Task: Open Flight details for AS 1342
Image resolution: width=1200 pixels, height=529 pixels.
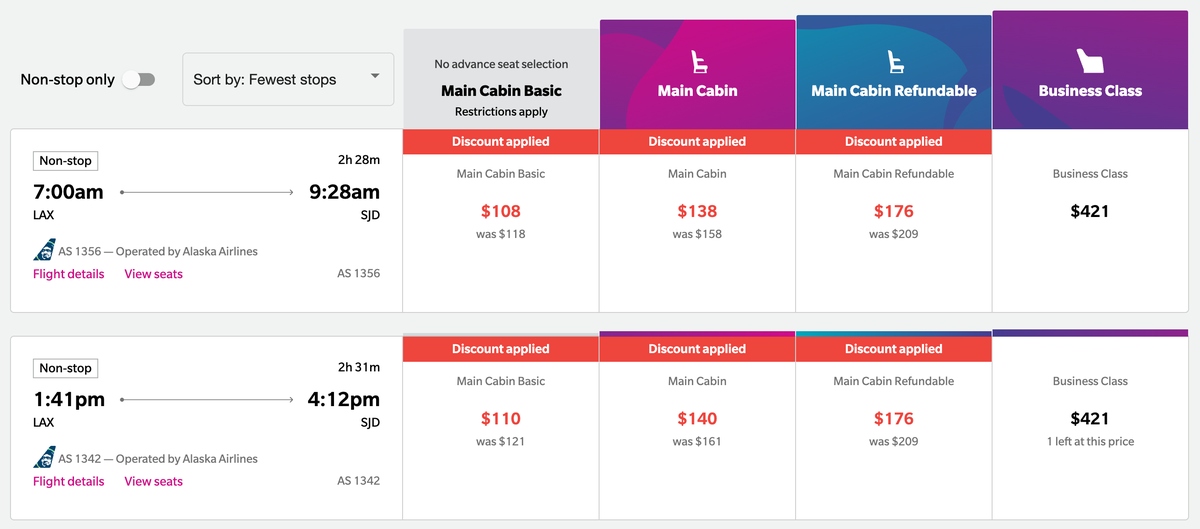Action: pos(68,481)
